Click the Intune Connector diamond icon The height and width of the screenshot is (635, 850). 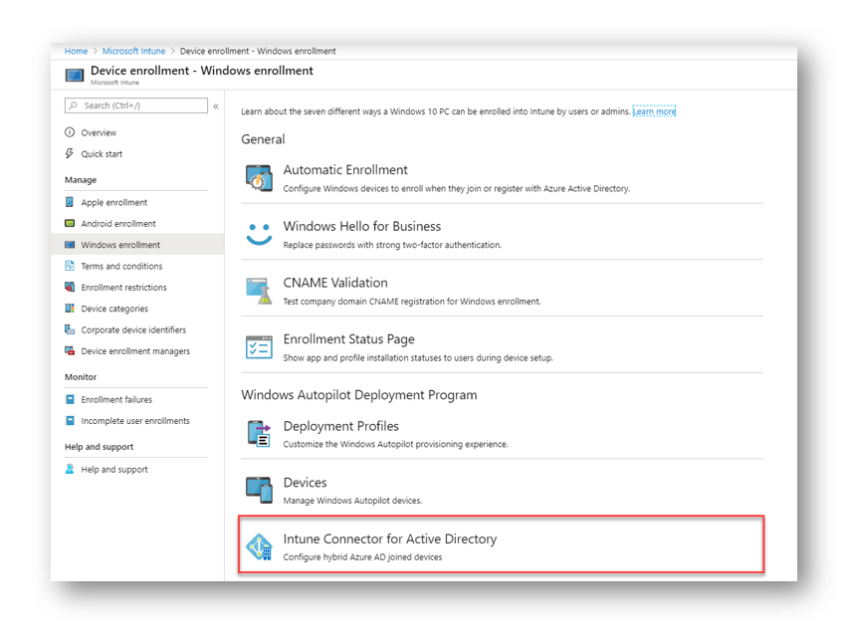[259, 547]
